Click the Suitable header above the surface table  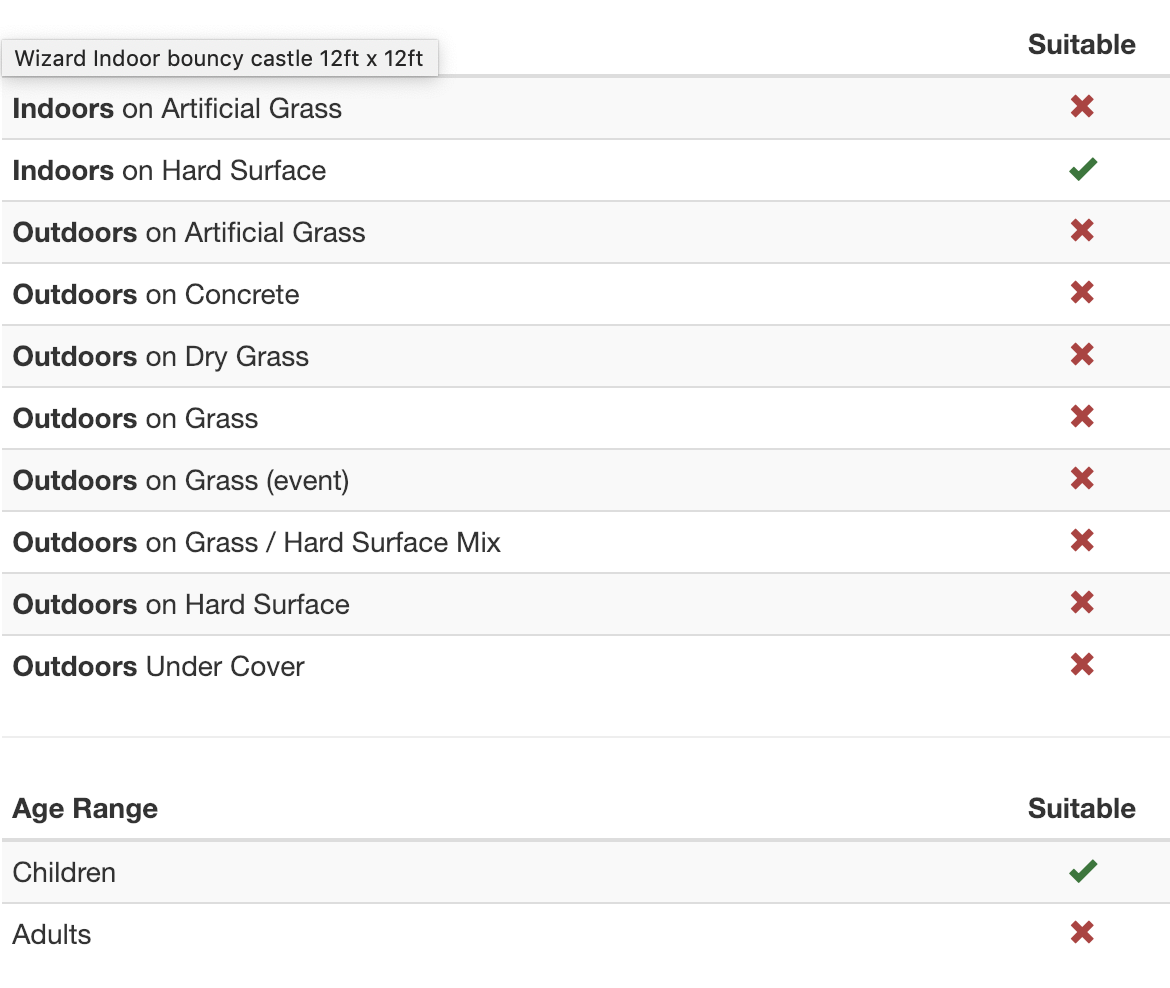(x=1081, y=45)
